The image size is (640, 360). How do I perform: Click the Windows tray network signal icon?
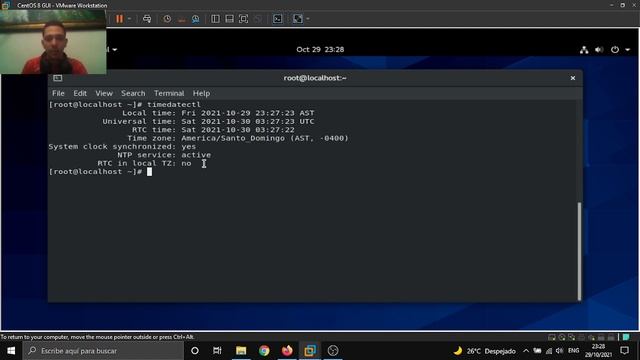point(549,351)
